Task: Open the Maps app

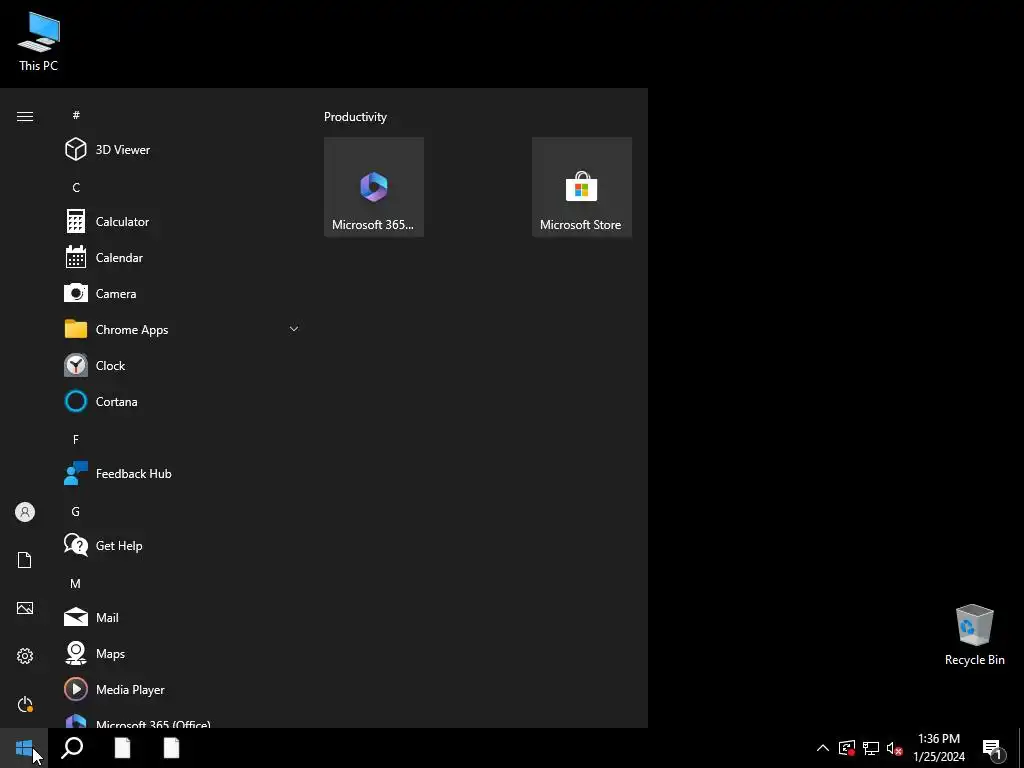Action: pos(182,653)
